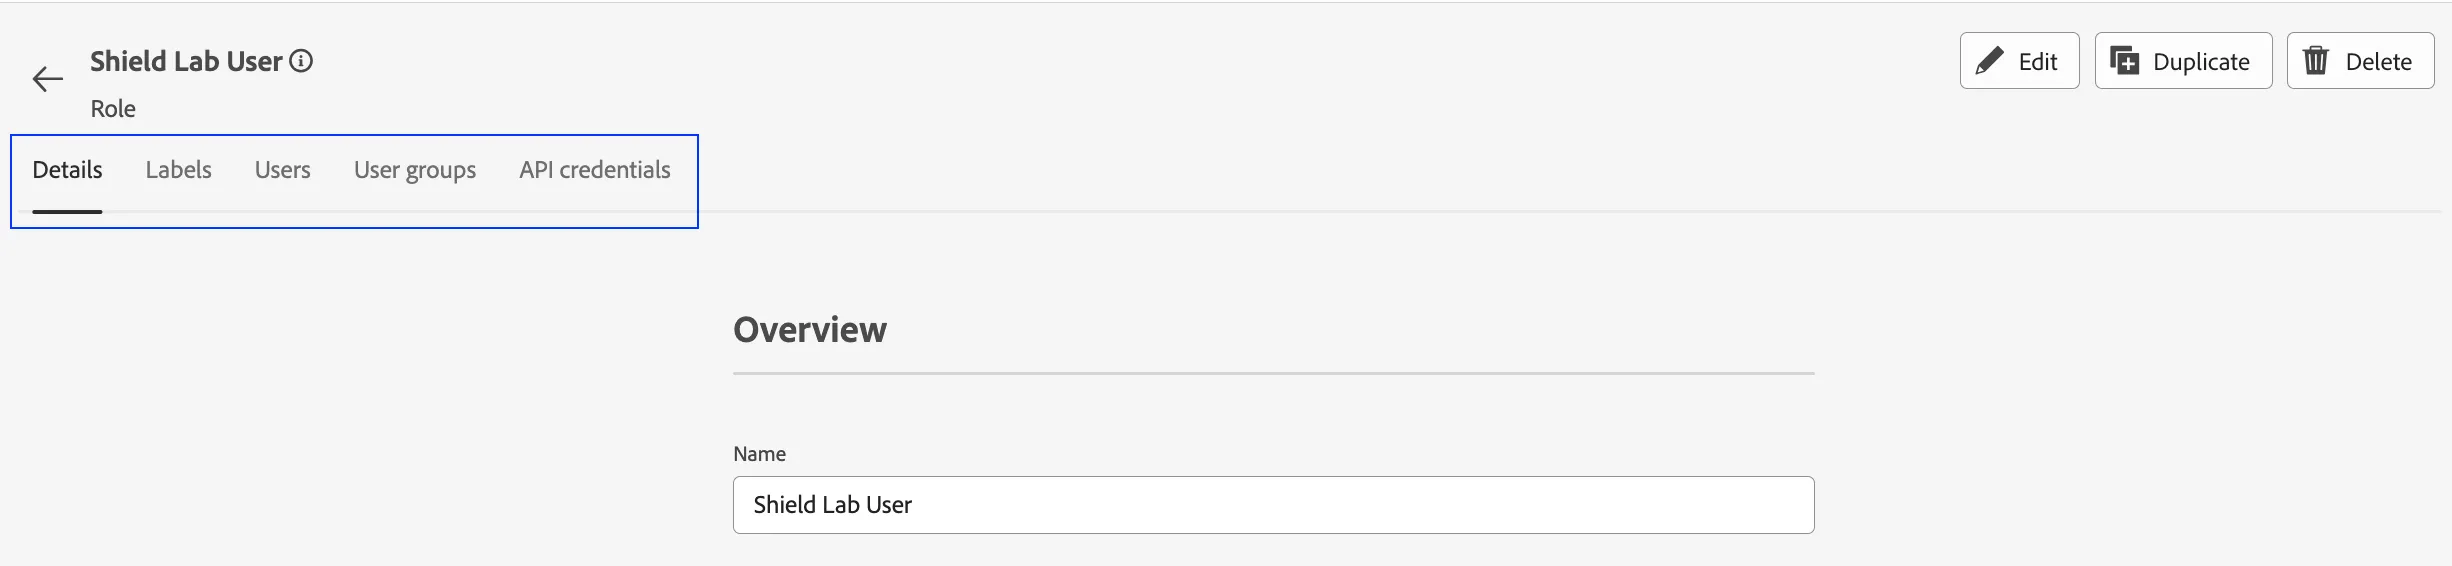Viewport: 2452px width, 566px height.
Task: Click the divider line beneath Overview
Action: 1273,374
